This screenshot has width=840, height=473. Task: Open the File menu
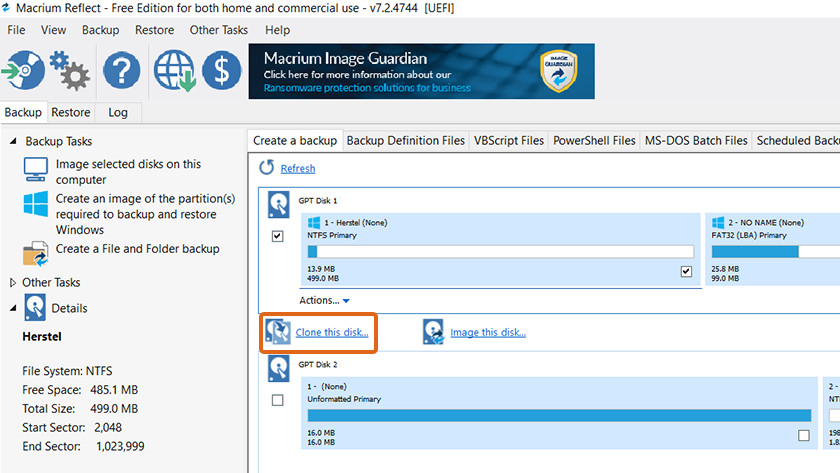pos(16,30)
